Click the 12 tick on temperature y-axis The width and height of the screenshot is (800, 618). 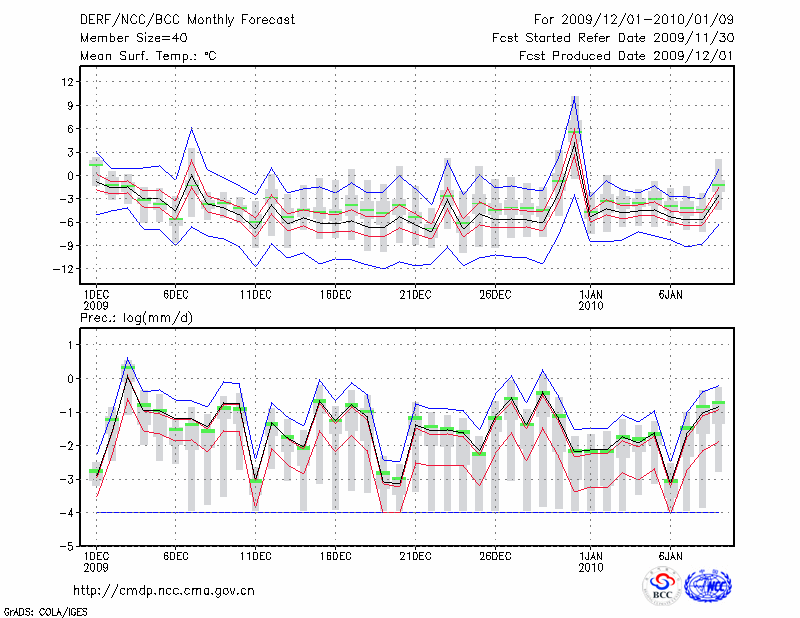(x=68, y=82)
